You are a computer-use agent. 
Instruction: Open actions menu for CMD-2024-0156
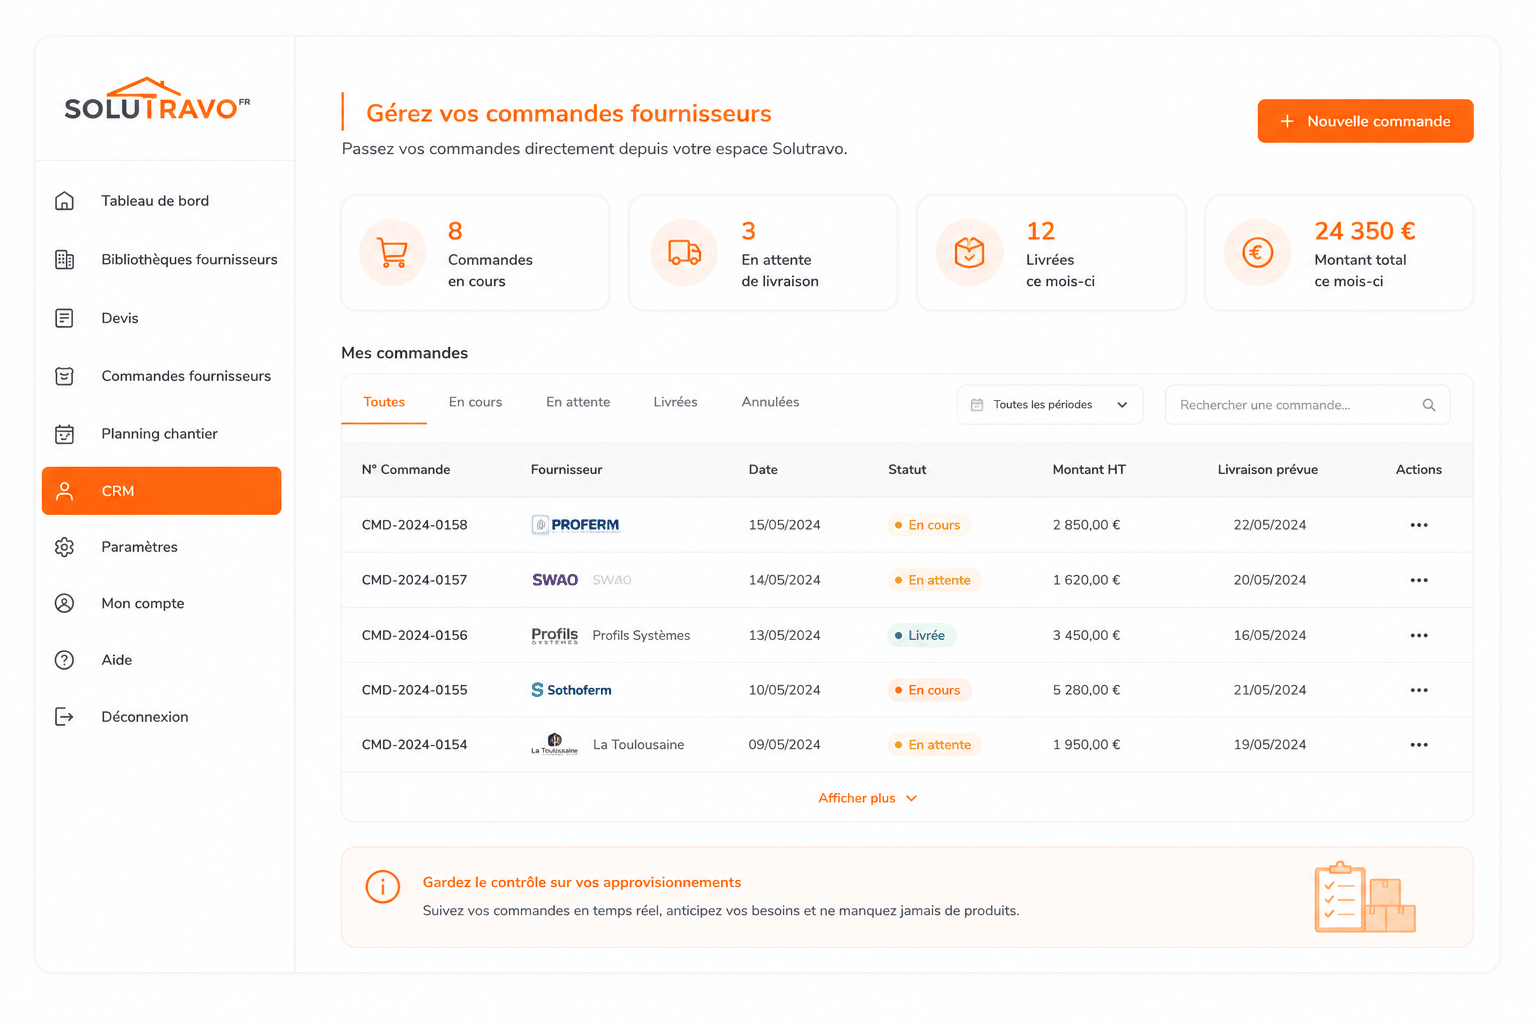pos(1419,635)
